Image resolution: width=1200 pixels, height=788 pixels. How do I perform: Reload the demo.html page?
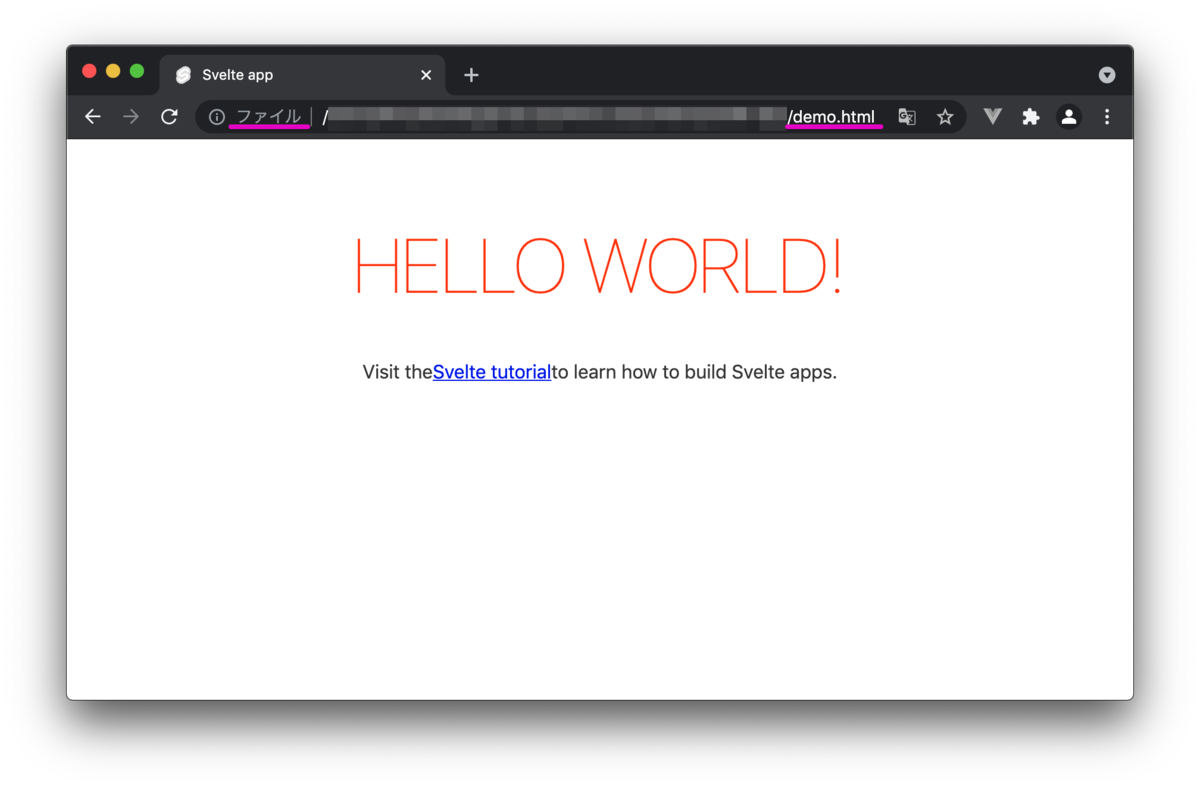169,117
